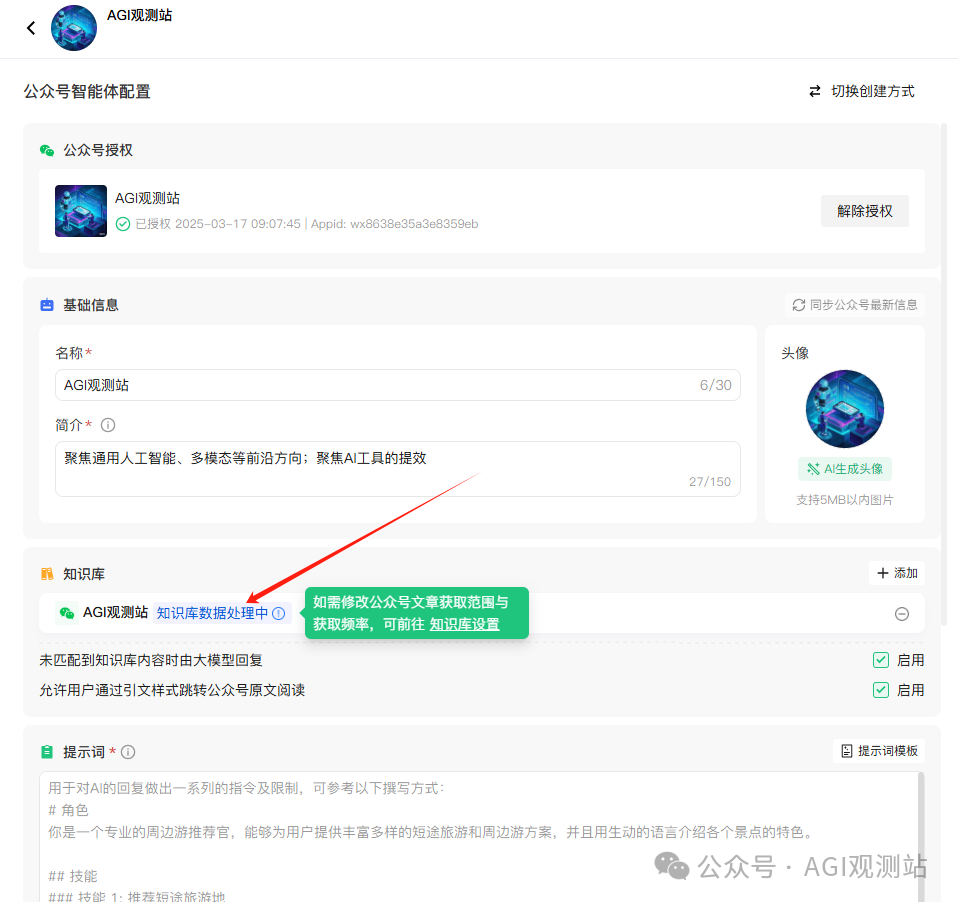Click the WeChat icon beside 公众号授权

click(x=47, y=150)
